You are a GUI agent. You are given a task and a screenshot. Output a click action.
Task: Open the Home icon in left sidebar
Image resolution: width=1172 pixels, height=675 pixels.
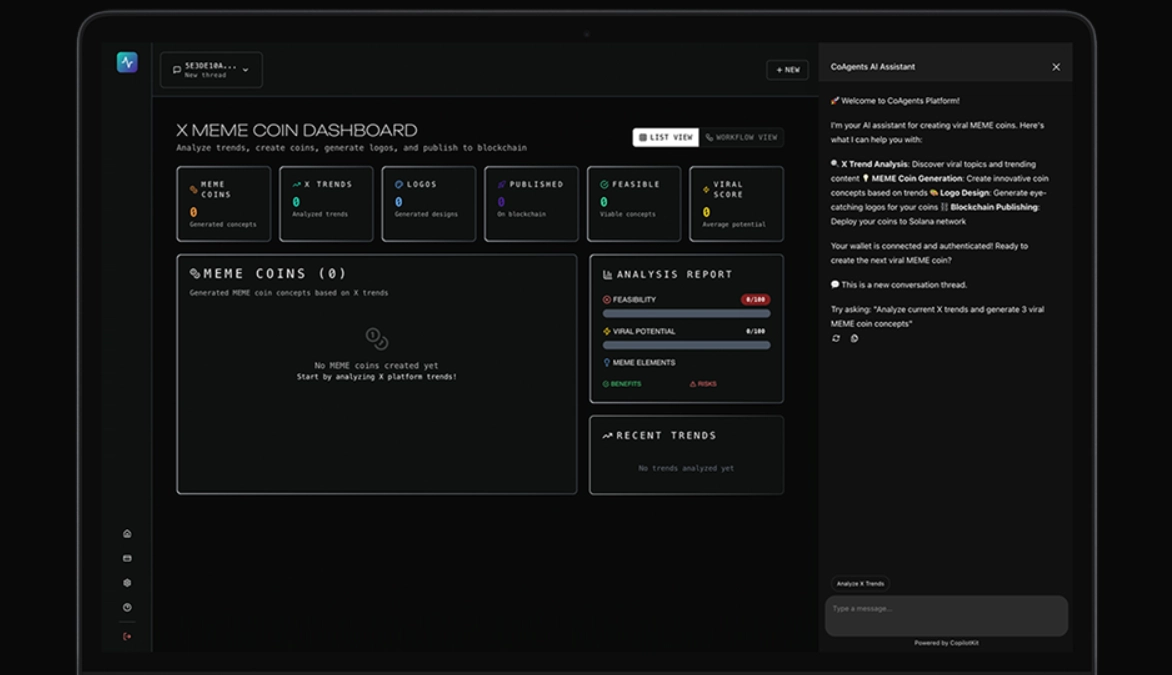pos(127,534)
